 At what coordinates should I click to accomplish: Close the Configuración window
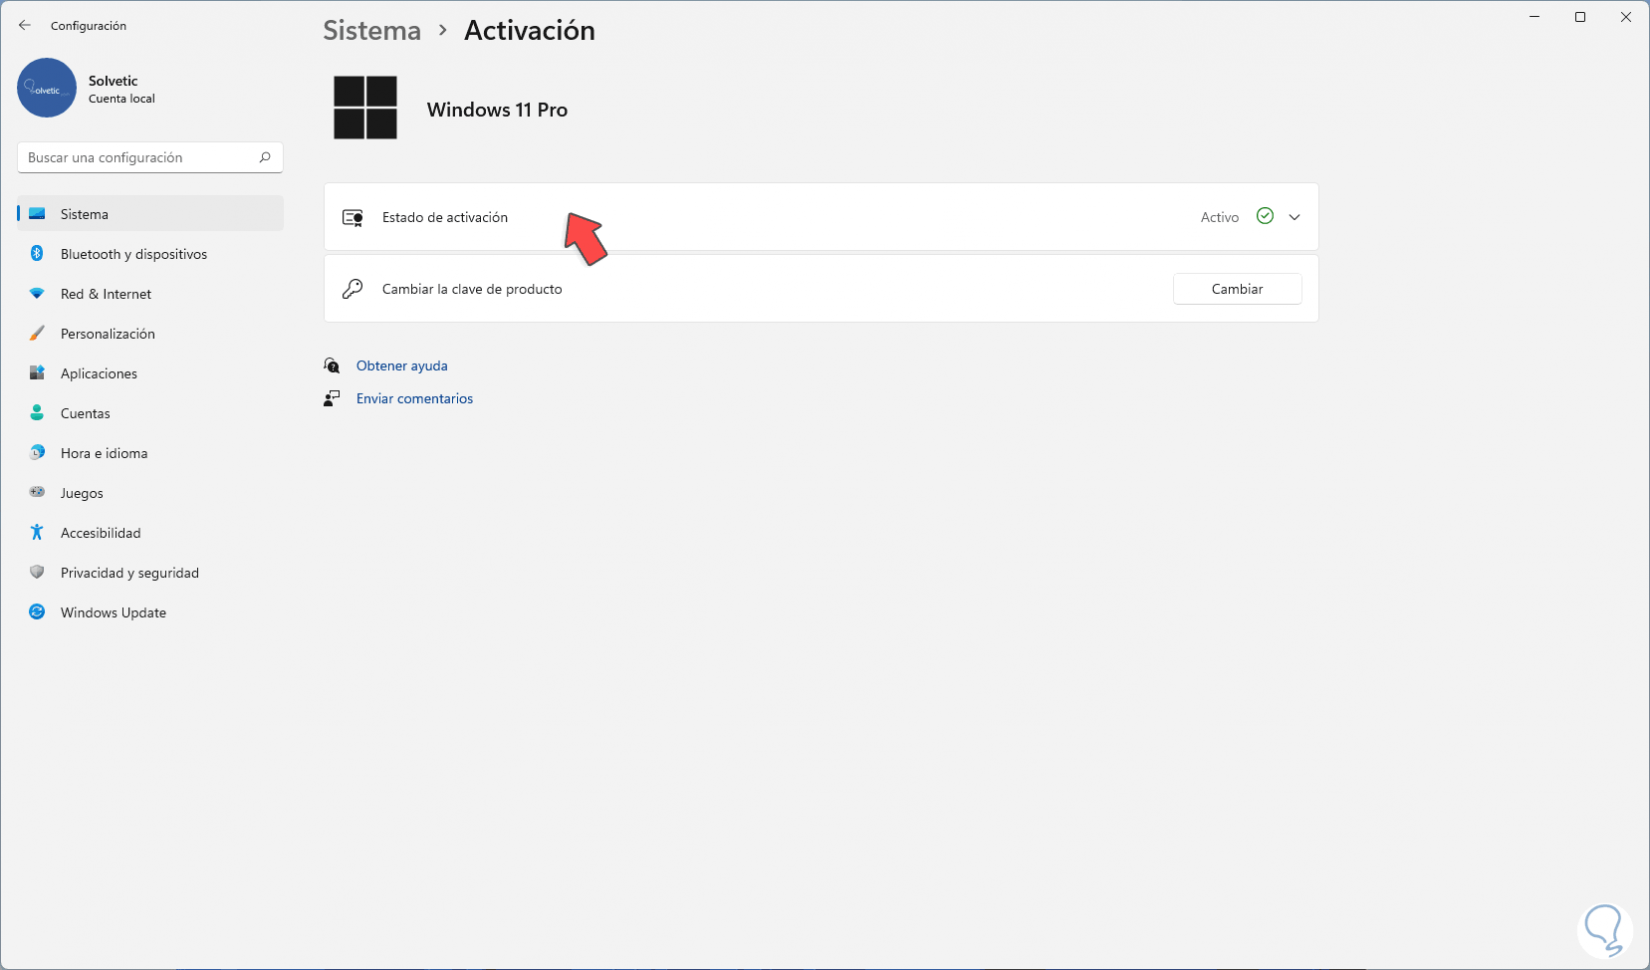click(1627, 17)
